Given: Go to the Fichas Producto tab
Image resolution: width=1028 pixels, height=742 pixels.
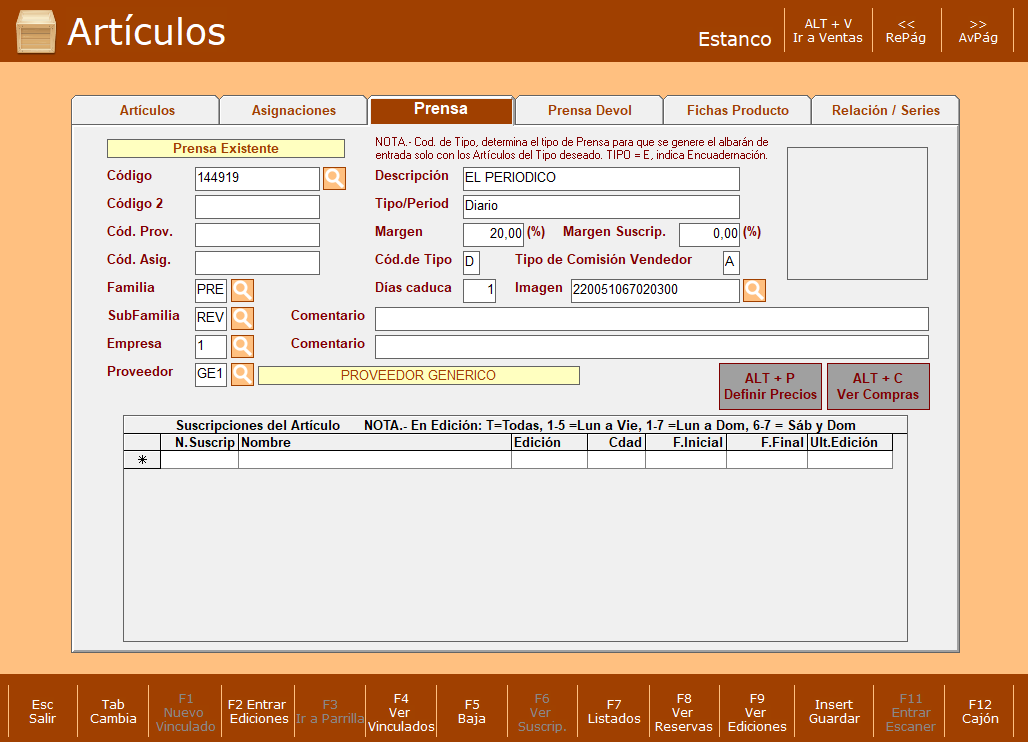Looking at the screenshot, I should pyautogui.click(x=738, y=110).
